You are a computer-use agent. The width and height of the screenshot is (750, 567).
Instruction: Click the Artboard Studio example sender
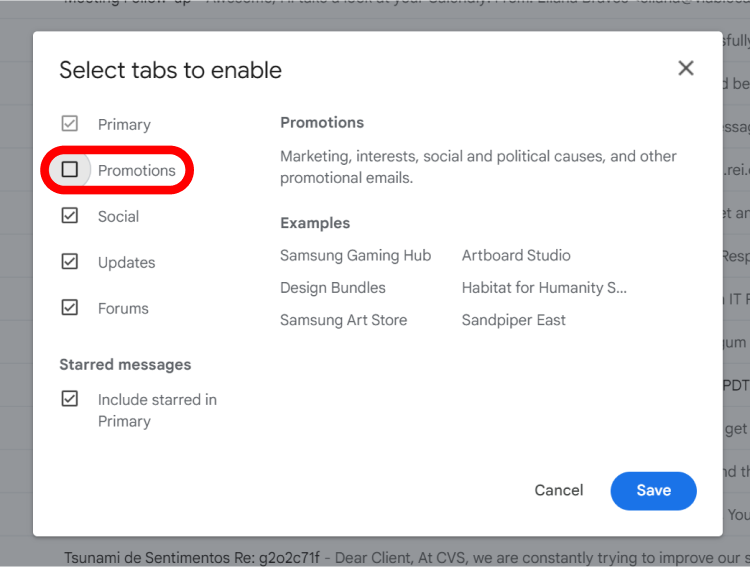(x=516, y=255)
